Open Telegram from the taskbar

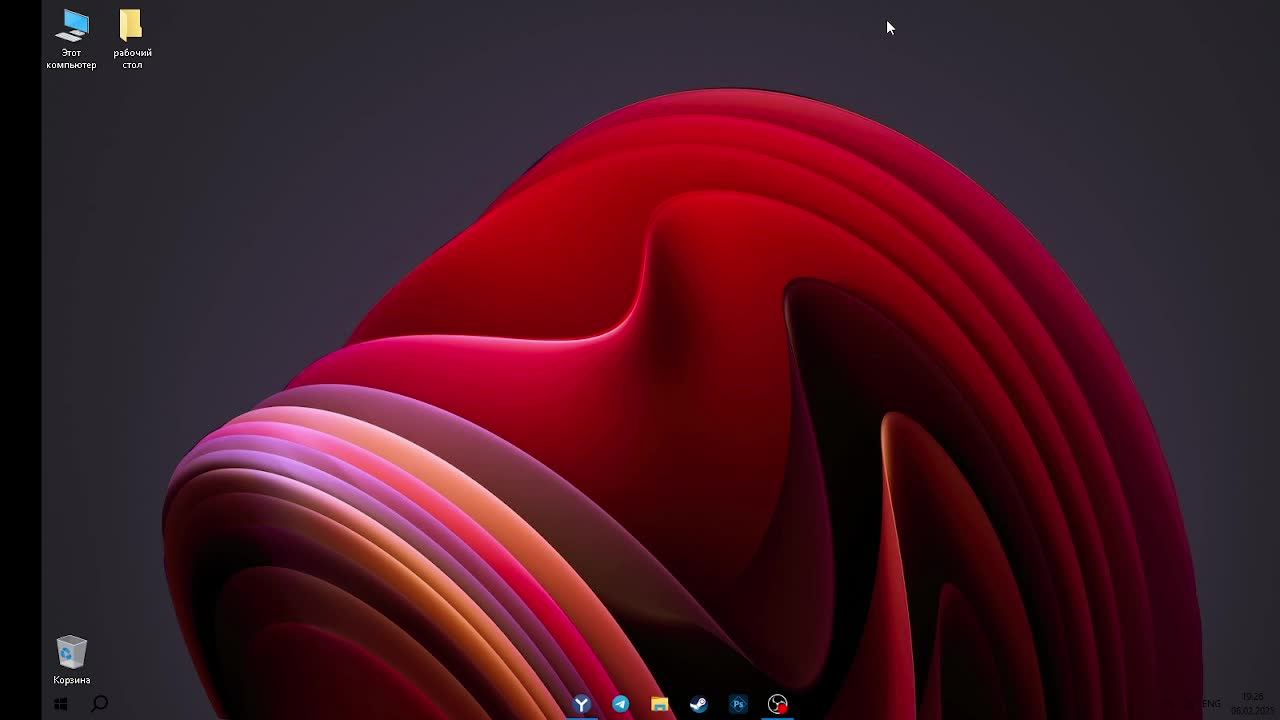(620, 704)
